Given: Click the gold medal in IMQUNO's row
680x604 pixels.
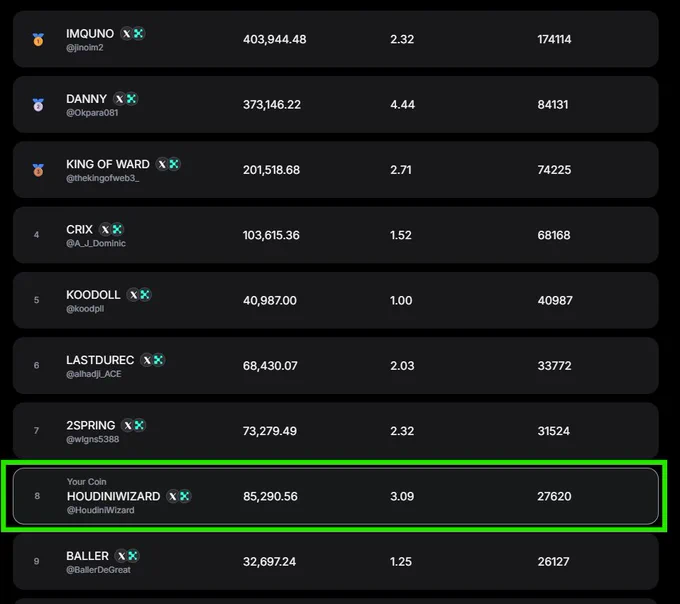Looking at the screenshot, I should tap(38, 39).
